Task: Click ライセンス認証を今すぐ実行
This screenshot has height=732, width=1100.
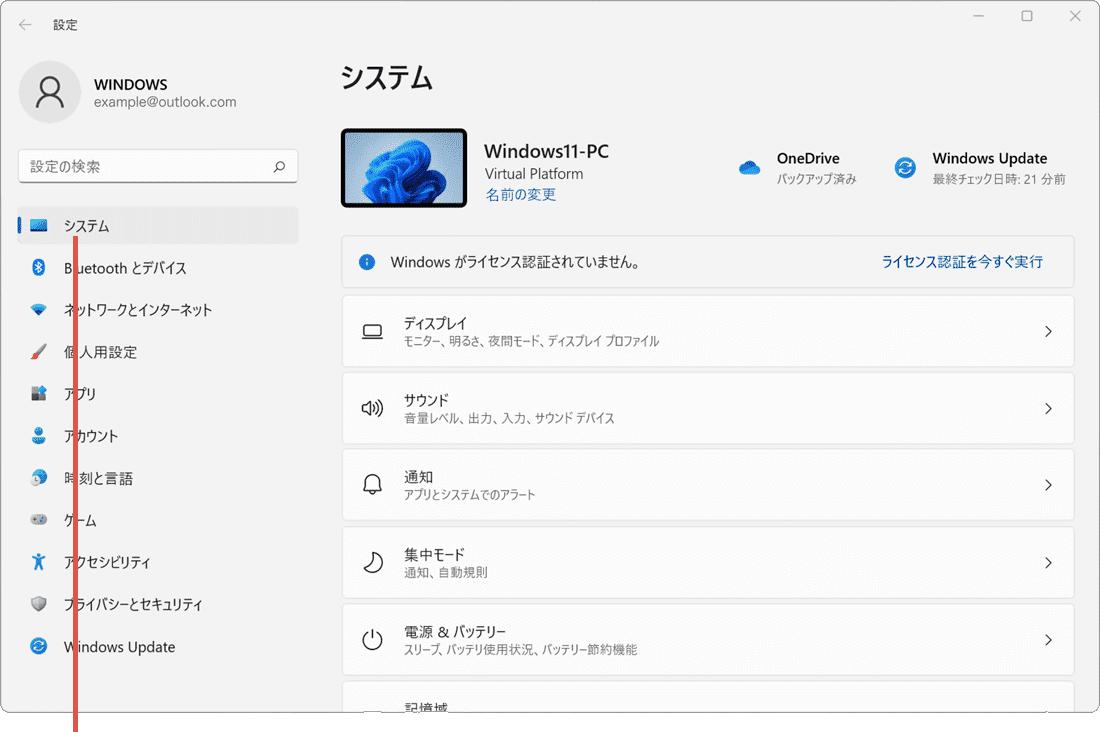Action: click(962, 261)
